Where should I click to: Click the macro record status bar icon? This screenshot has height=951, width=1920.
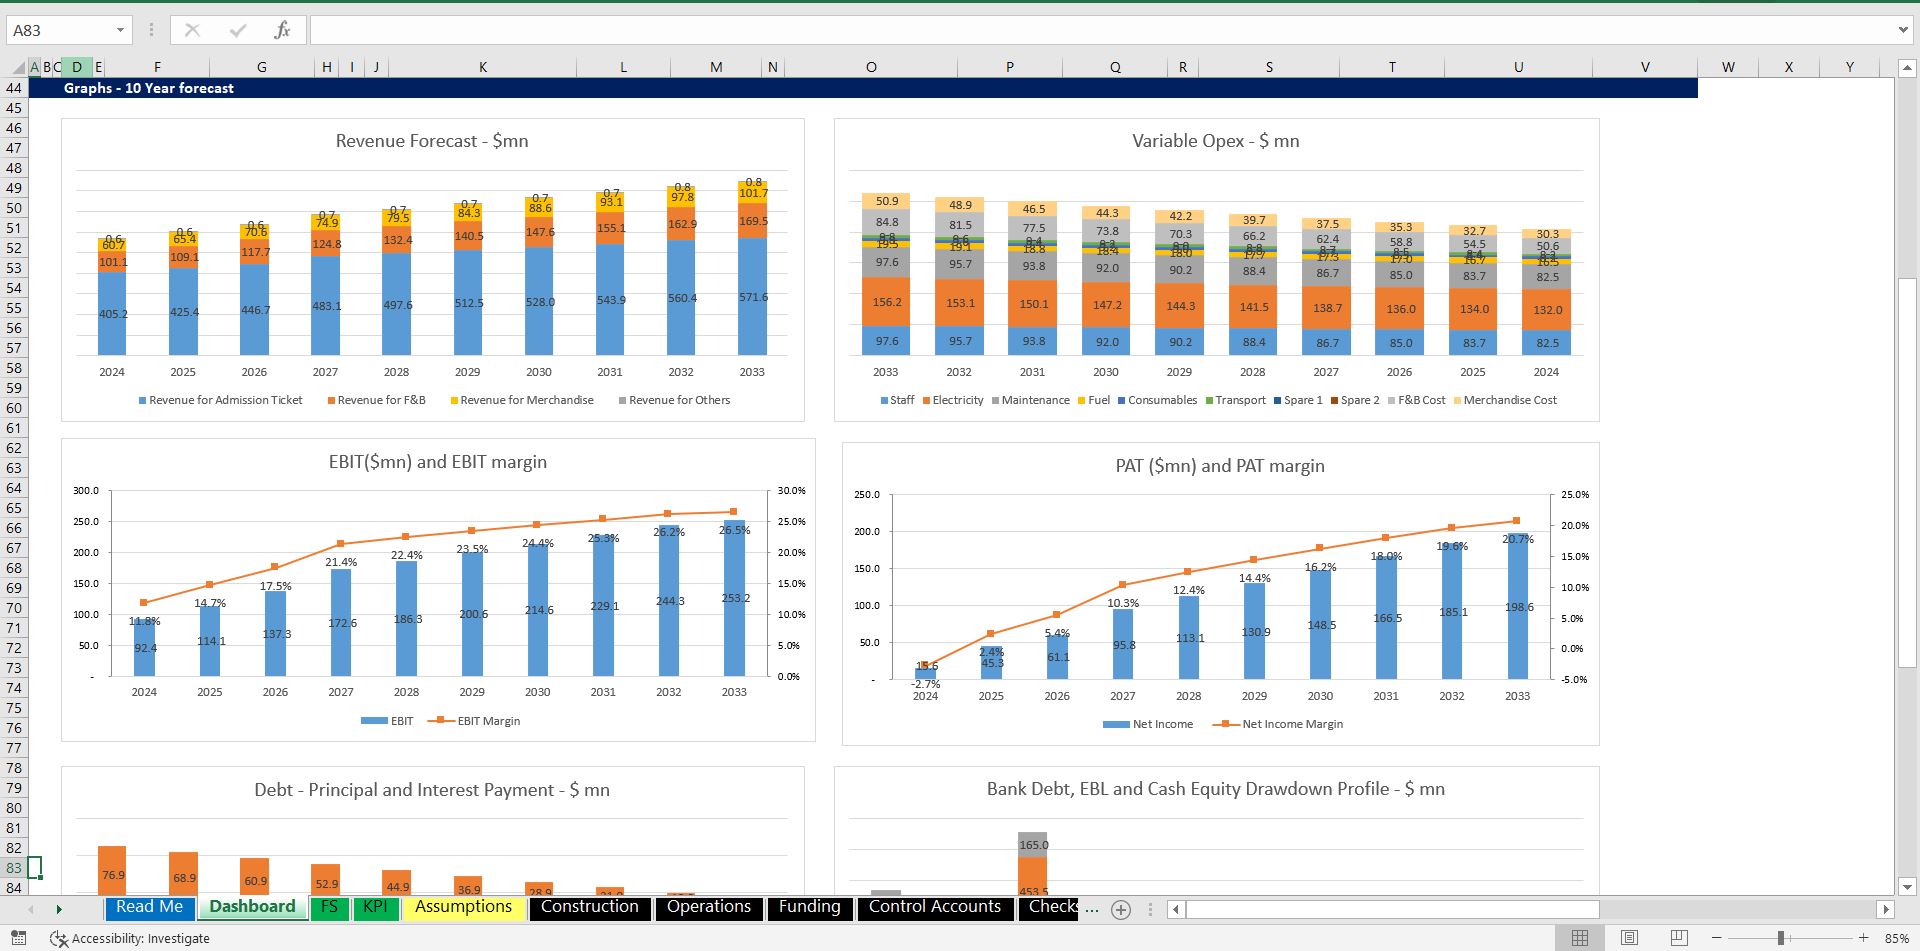(18, 938)
